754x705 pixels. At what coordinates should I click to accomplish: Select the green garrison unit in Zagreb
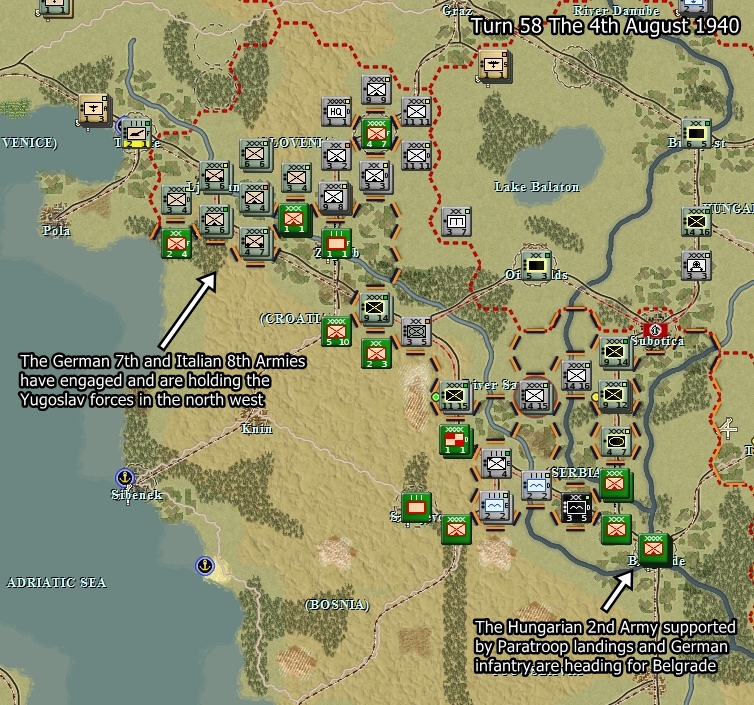coord(336,243)
